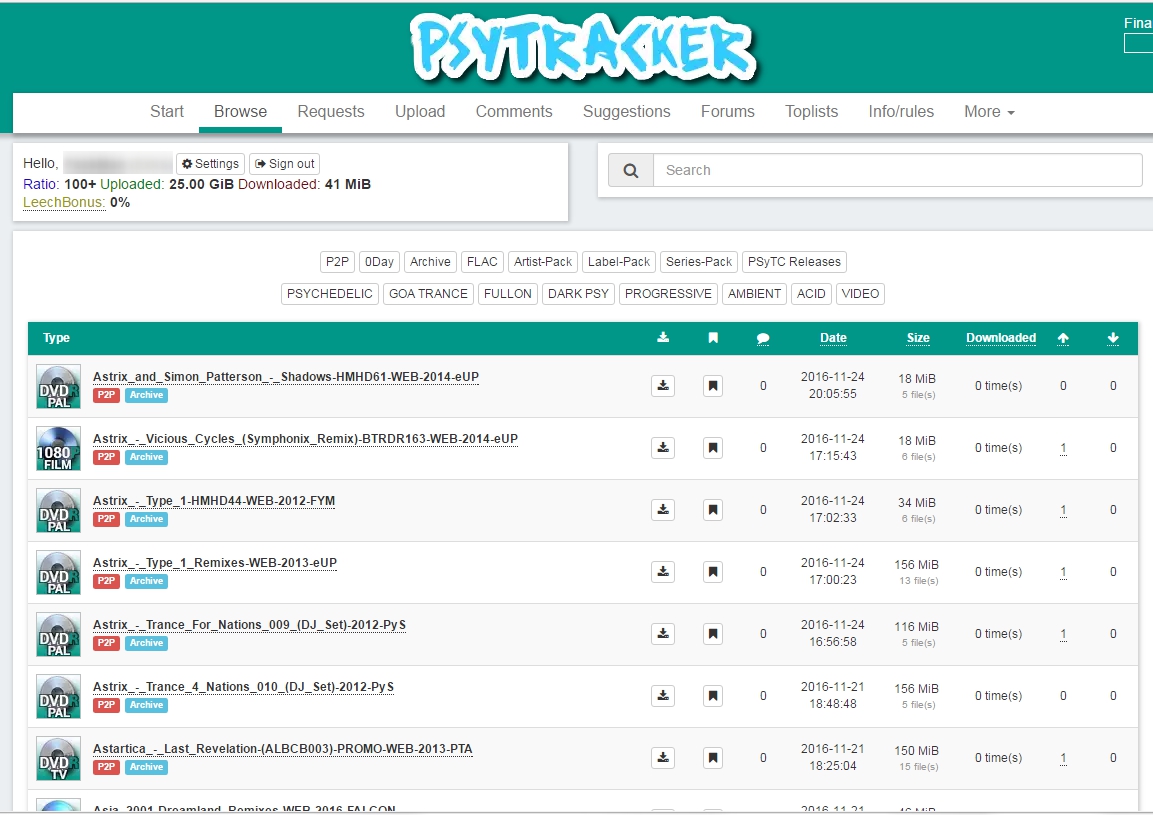Click the search magnifier icon

pos(631,171)
